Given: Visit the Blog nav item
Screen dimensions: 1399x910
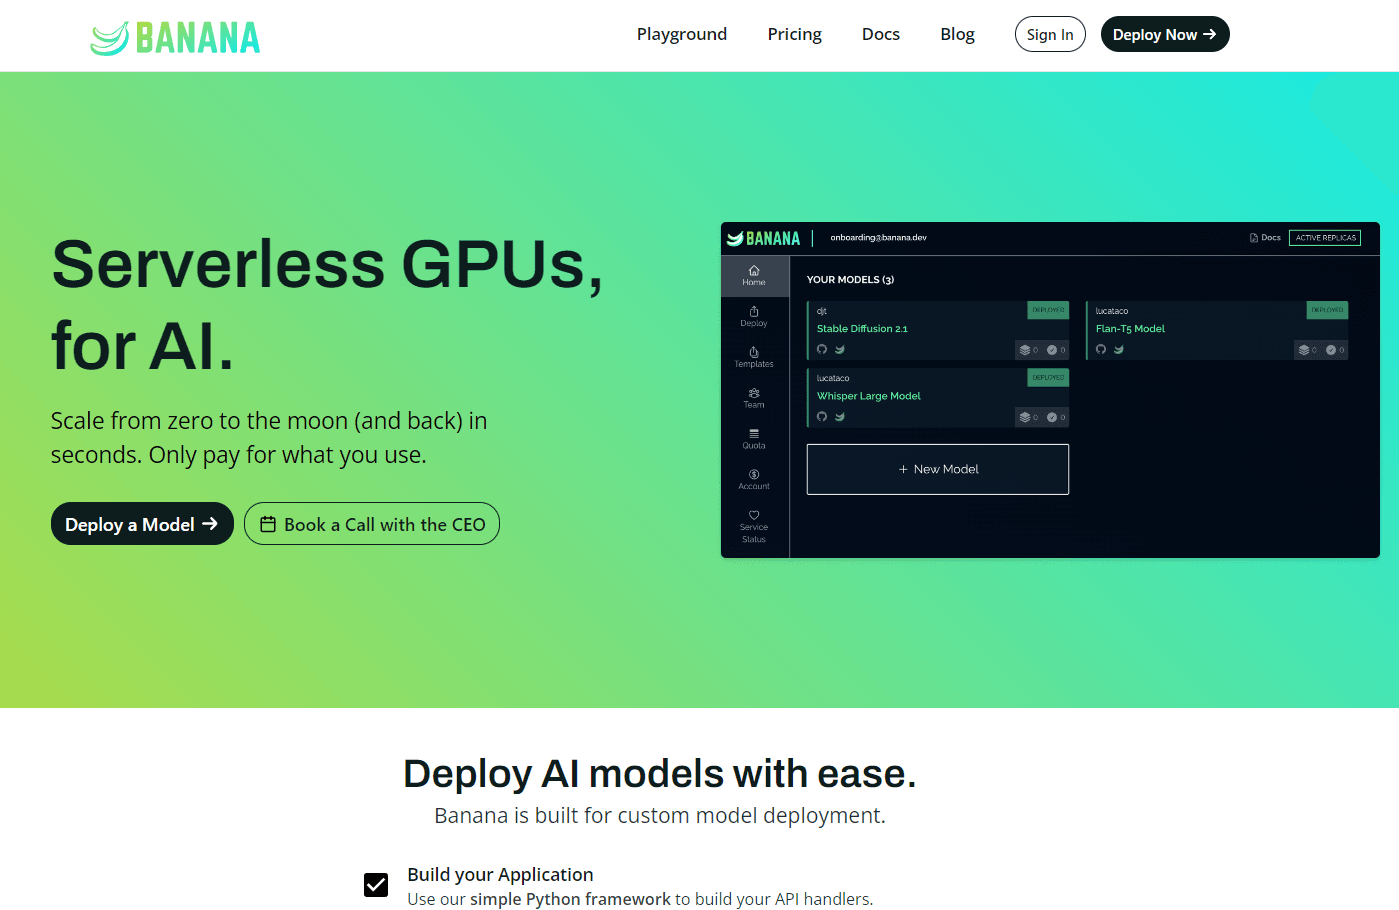Looking at the screenshot, I should point(957,34).
